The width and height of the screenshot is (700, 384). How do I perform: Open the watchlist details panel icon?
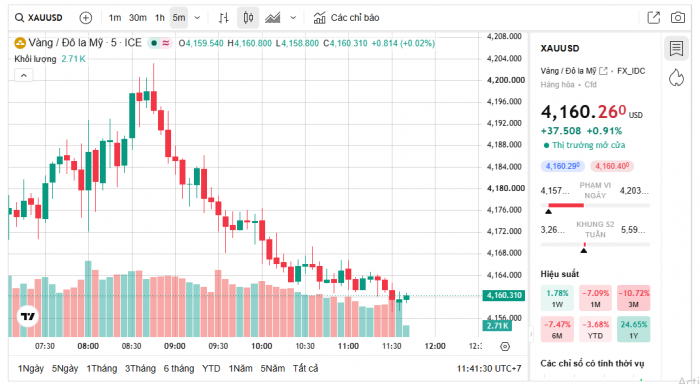point(676,48)
